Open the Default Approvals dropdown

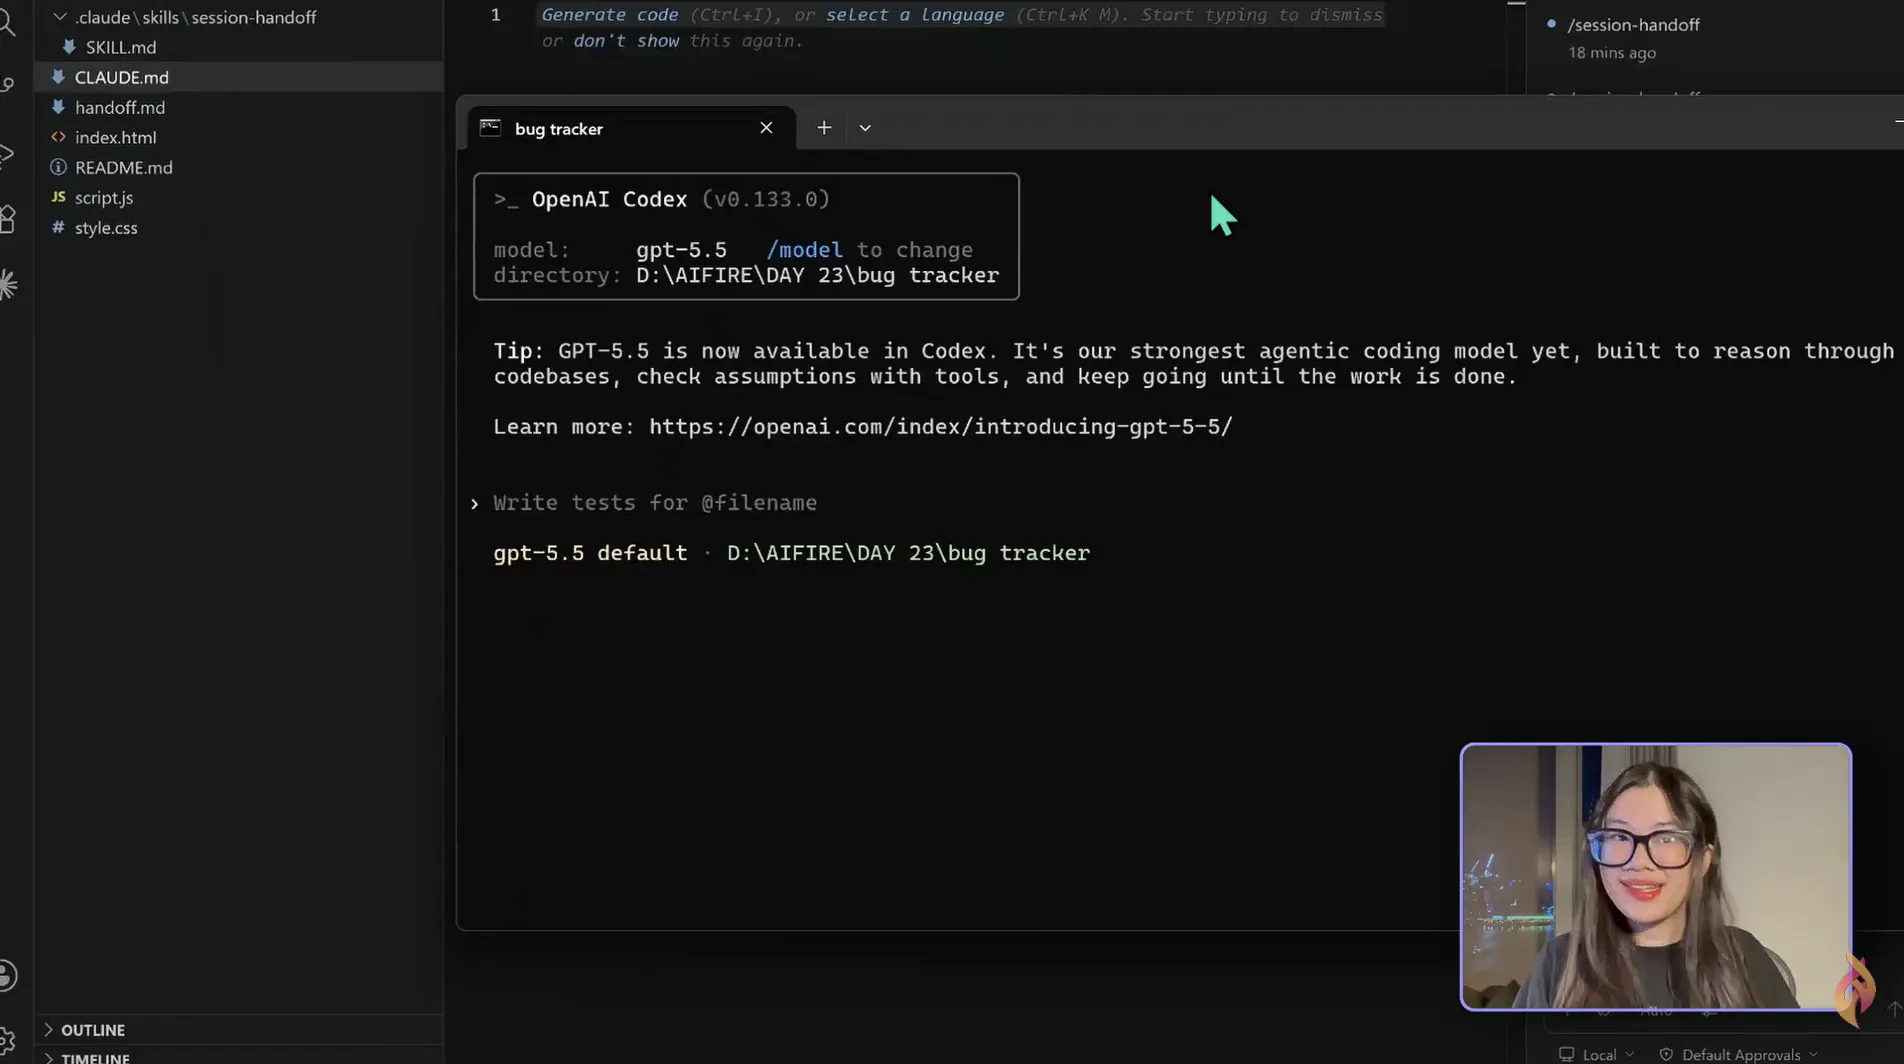point(1739,1055)
